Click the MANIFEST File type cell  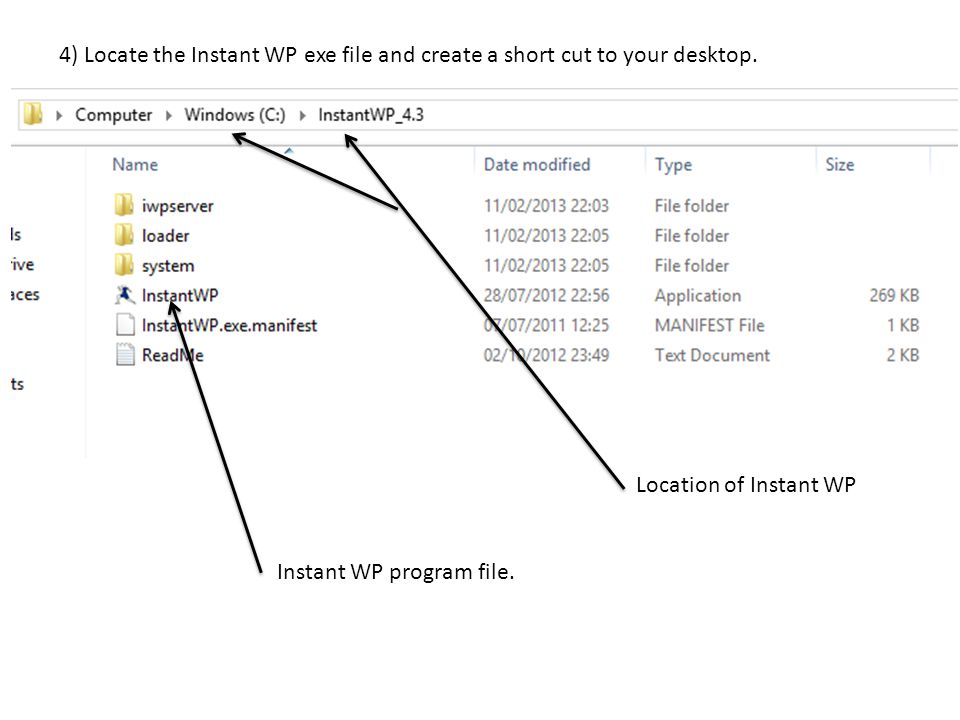coord(710,326)
